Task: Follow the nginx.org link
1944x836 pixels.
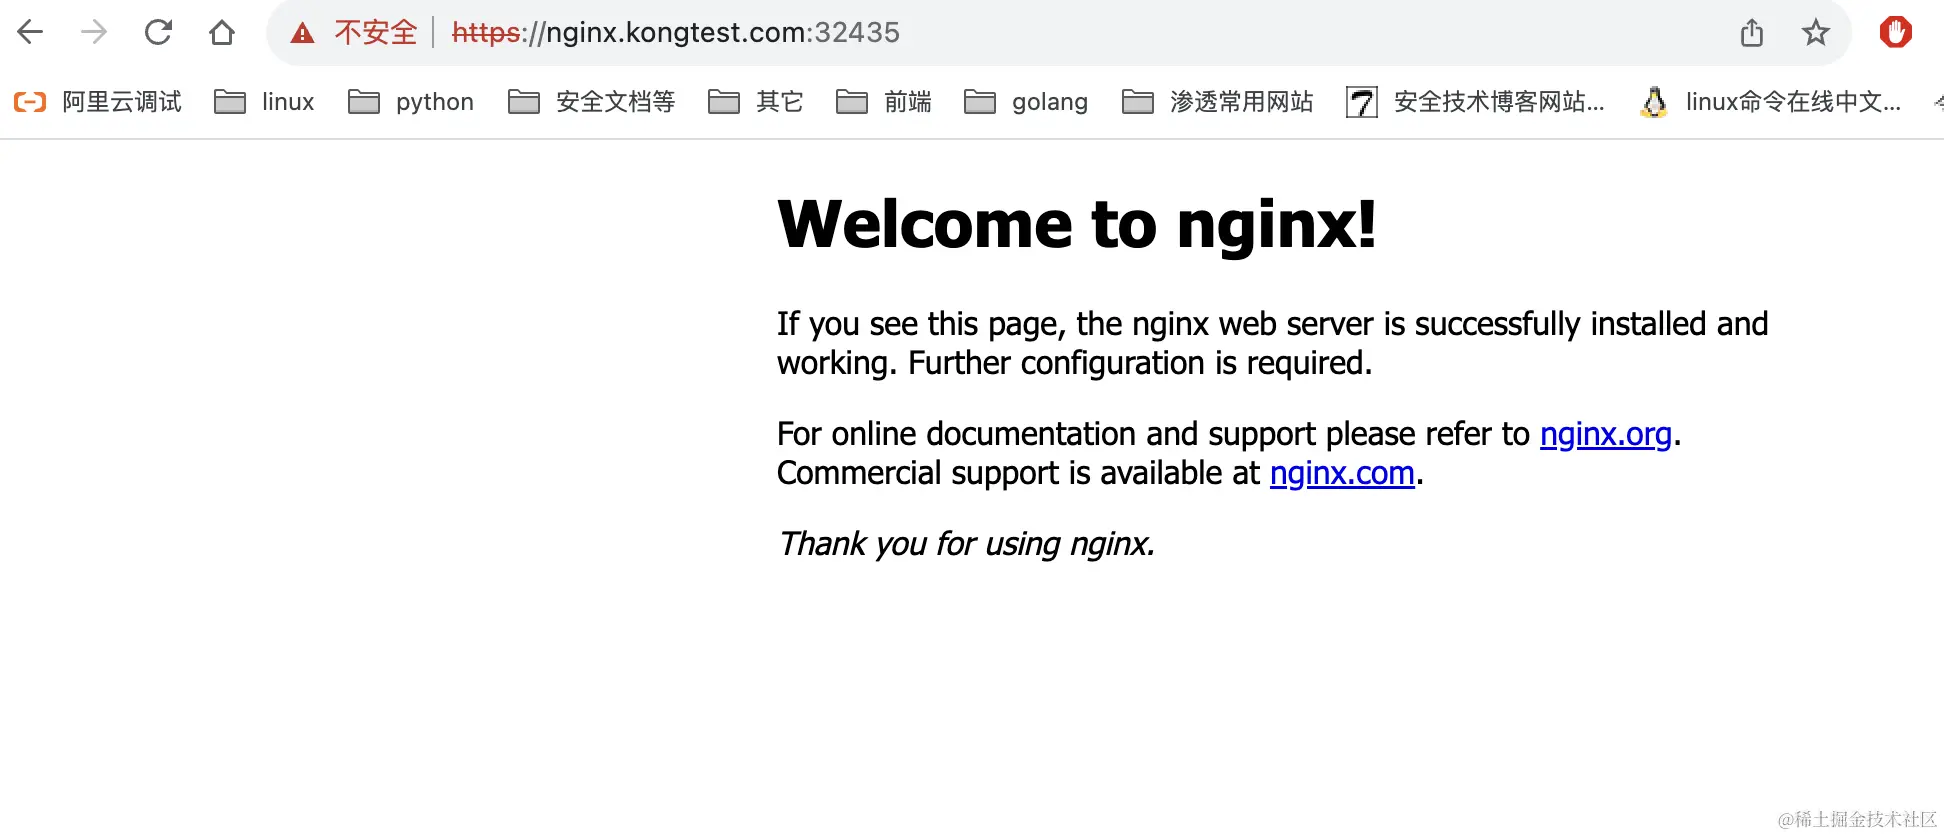Action: pyautogui.click(x=1606, y=435)
